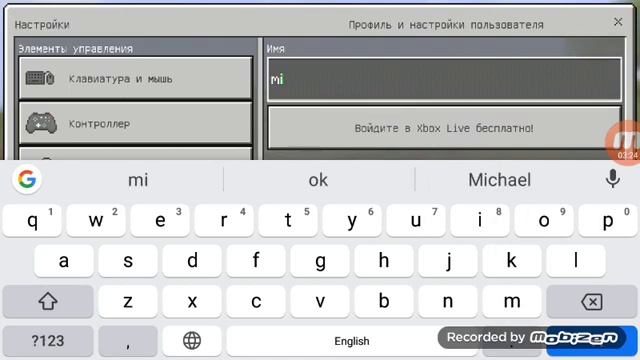Choose the 'ok' word suggestion
The height and width of the screenshot is (360, 640).
tap(318, 180)
